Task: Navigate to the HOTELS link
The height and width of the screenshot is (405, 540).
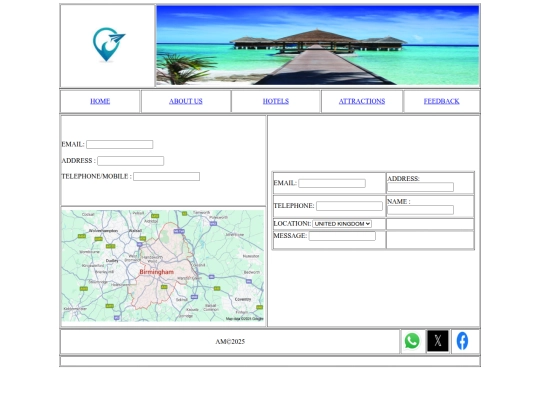Action: pyautogui.click(x=276, y=101)
